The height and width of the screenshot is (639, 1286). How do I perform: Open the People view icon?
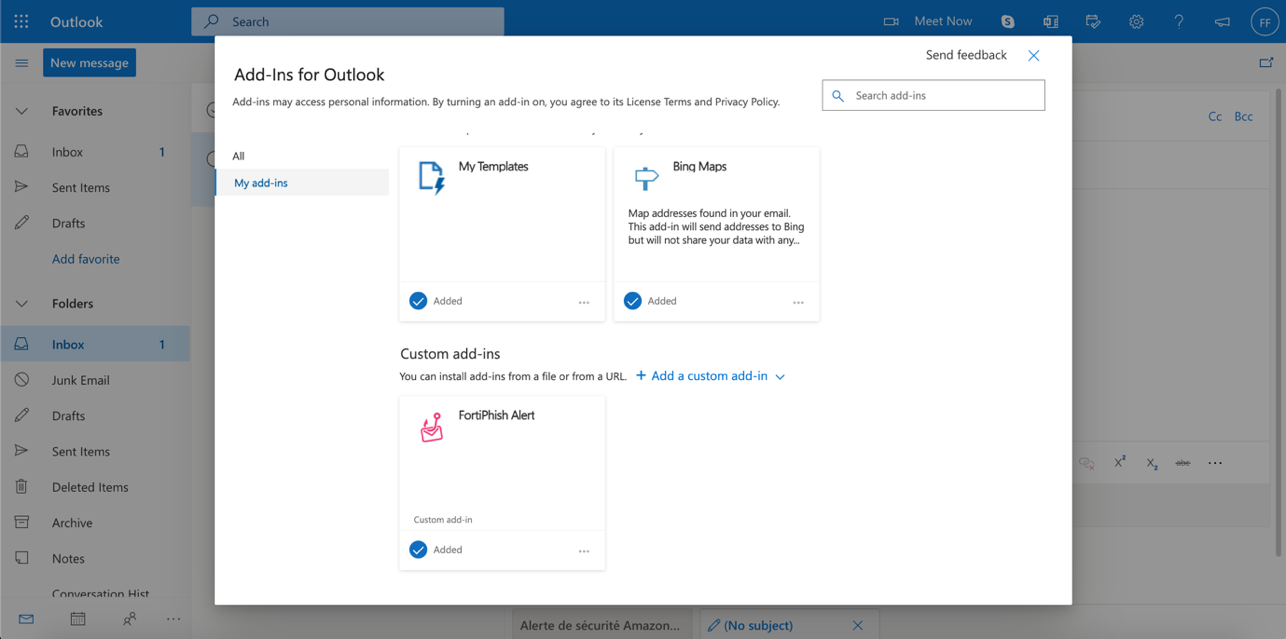tap(129, 619)
